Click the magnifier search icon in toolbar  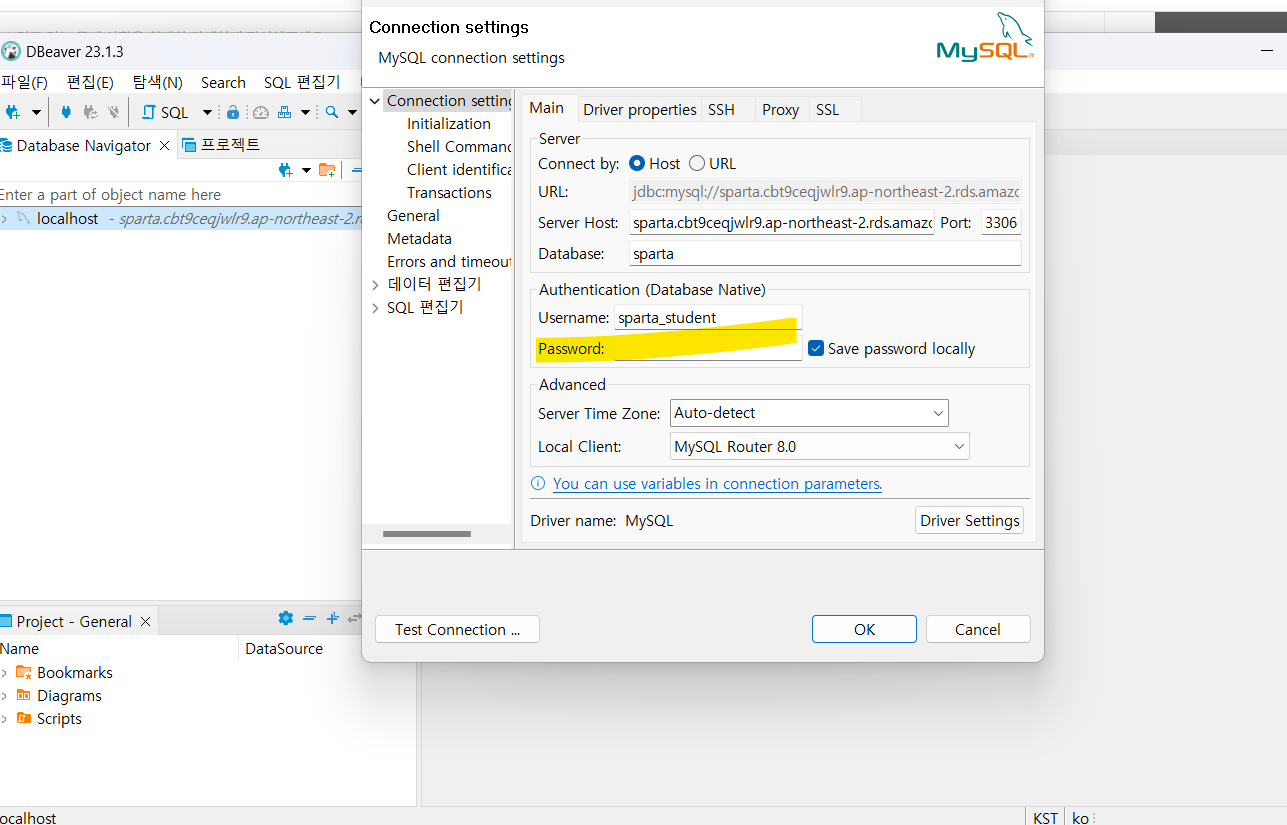[x=332, y=112]
